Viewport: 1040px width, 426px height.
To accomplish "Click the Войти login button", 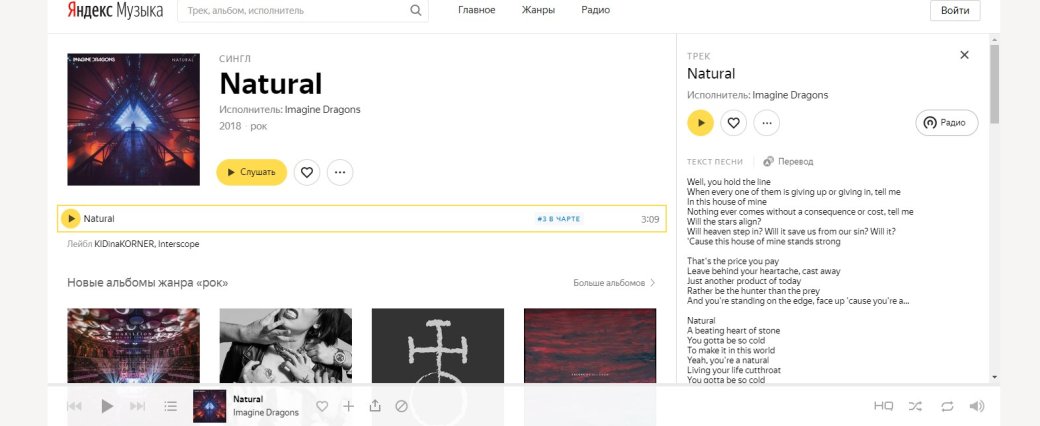I will [x=955, y=10].
